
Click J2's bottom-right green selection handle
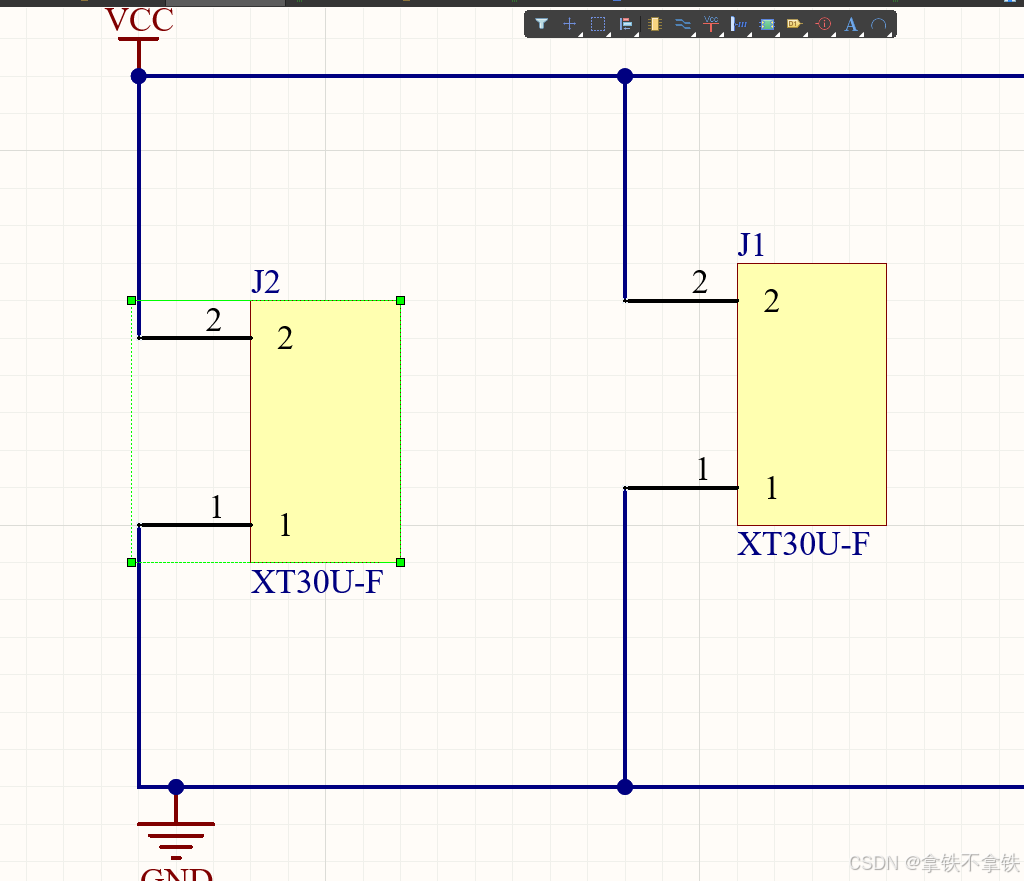(x=400, y=562)
